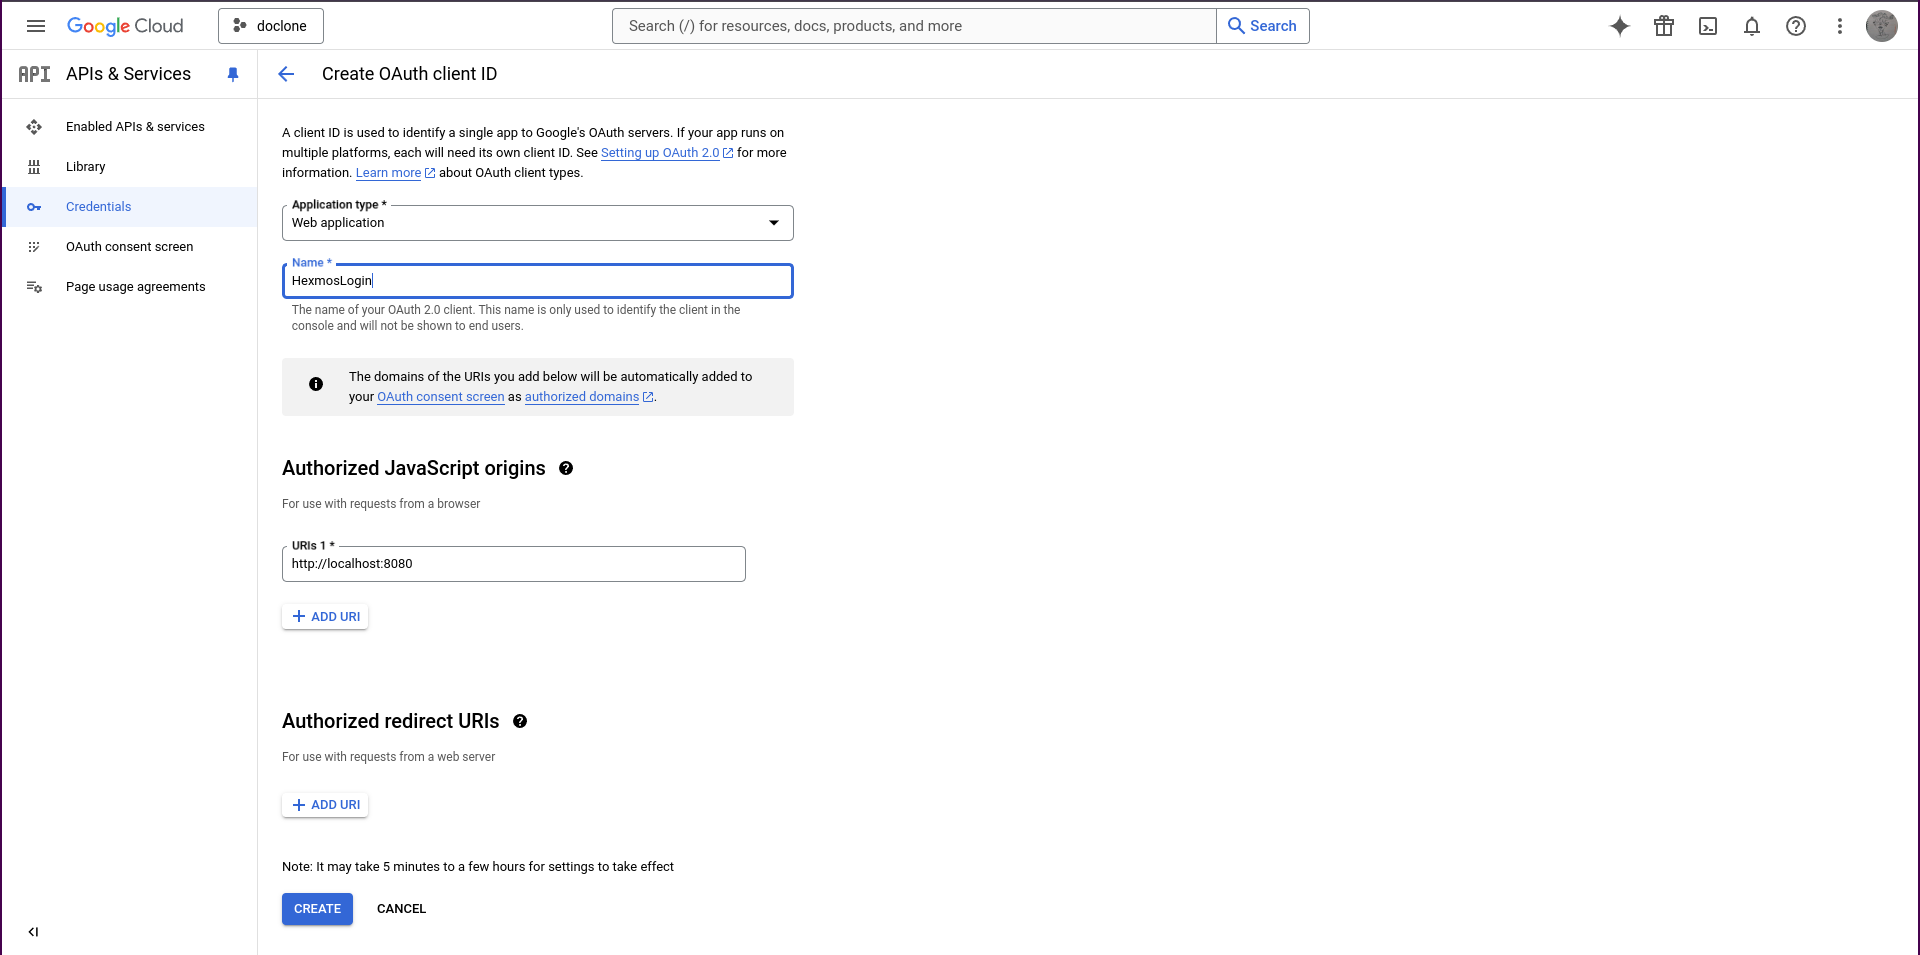Open the free trial gift icon
The width and height of the screenshot is (1920, 955).
1664,26
